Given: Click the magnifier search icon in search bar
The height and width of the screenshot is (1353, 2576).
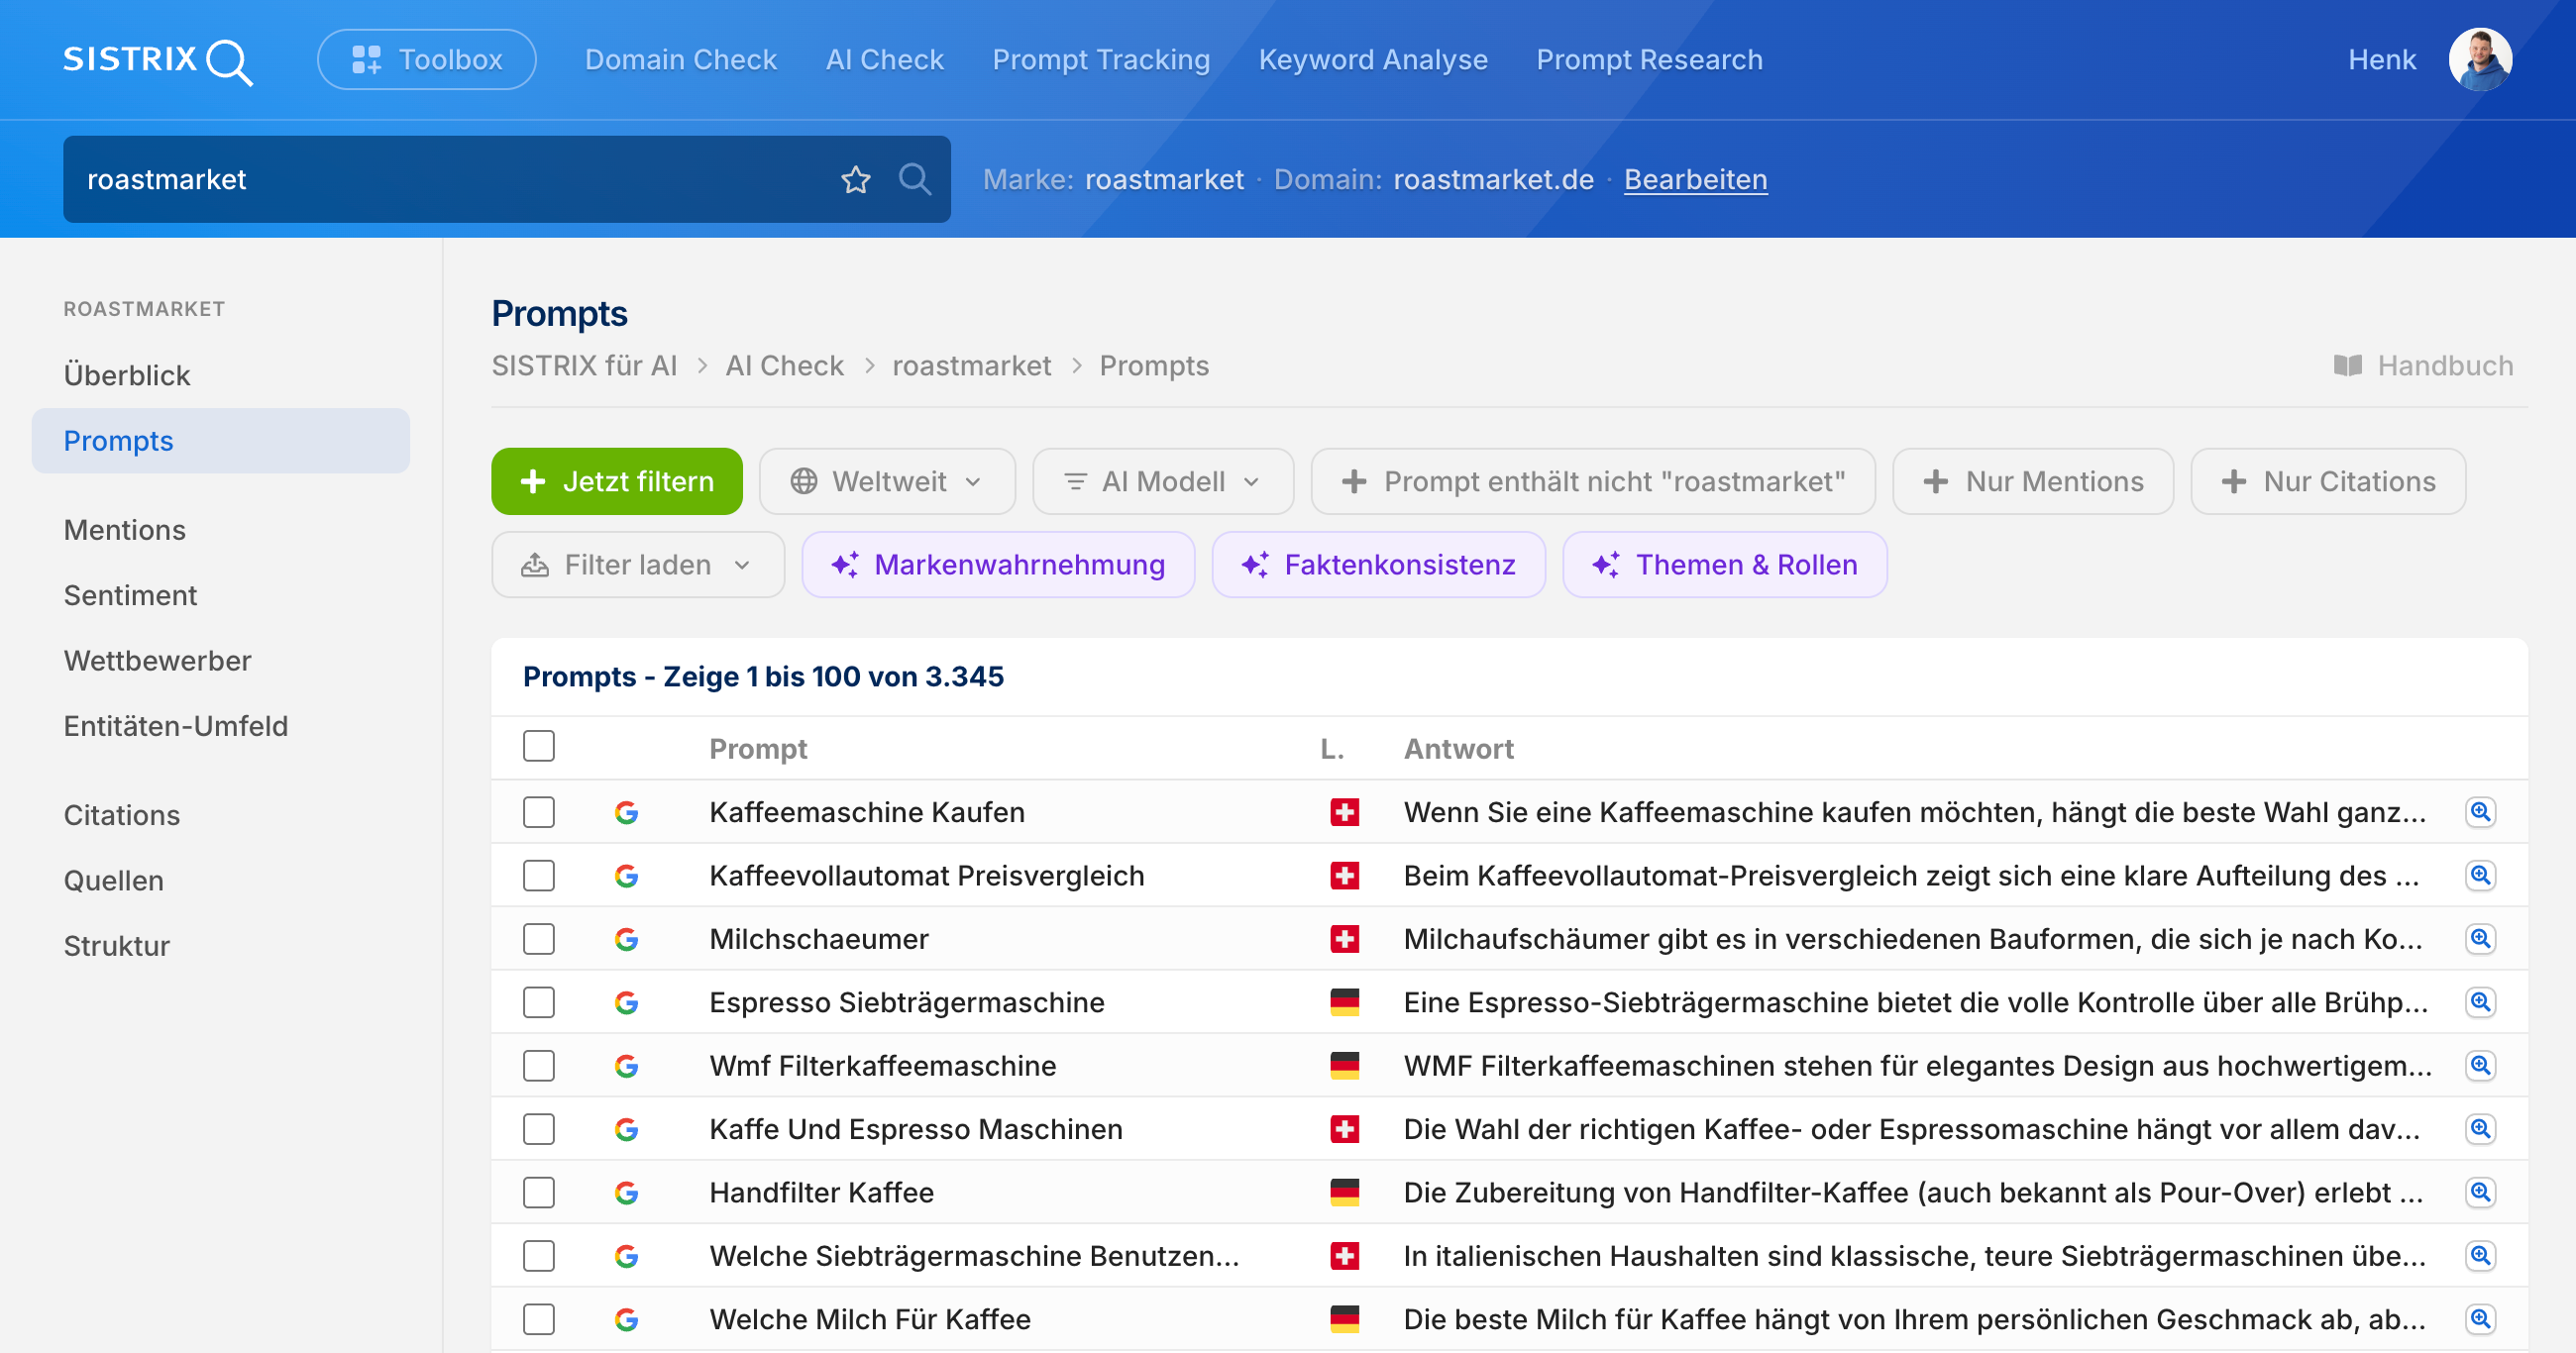Looking at the screenshot, I should (915, 180).
